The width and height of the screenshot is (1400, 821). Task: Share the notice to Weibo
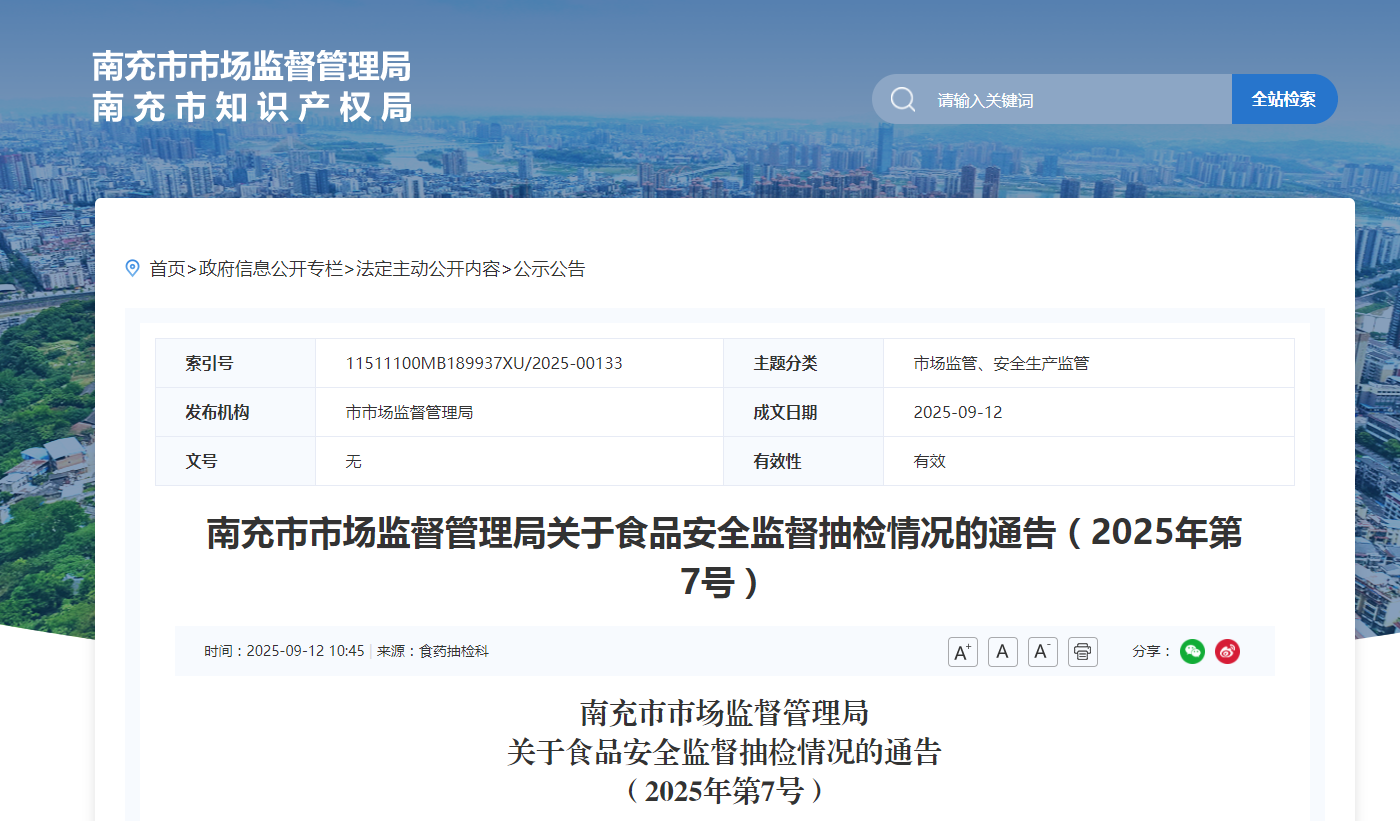1227,651
